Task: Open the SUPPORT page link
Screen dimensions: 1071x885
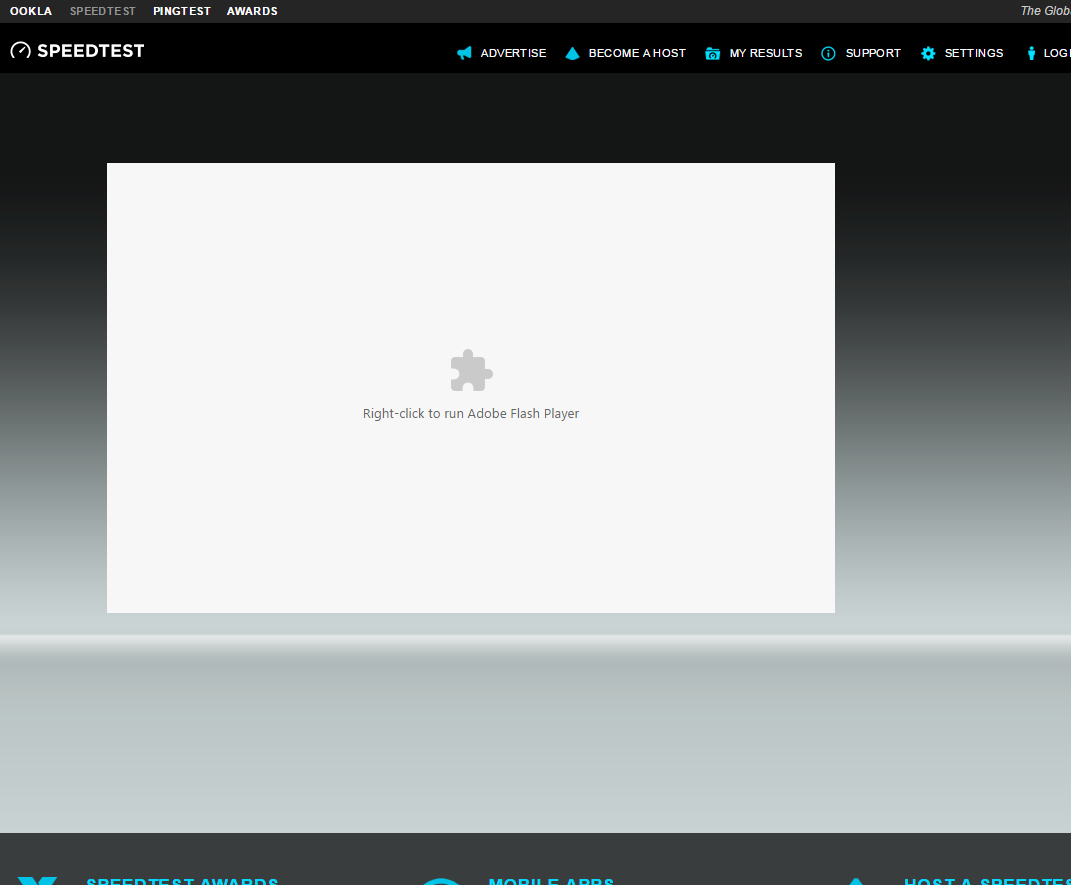Action: [873, 53]
